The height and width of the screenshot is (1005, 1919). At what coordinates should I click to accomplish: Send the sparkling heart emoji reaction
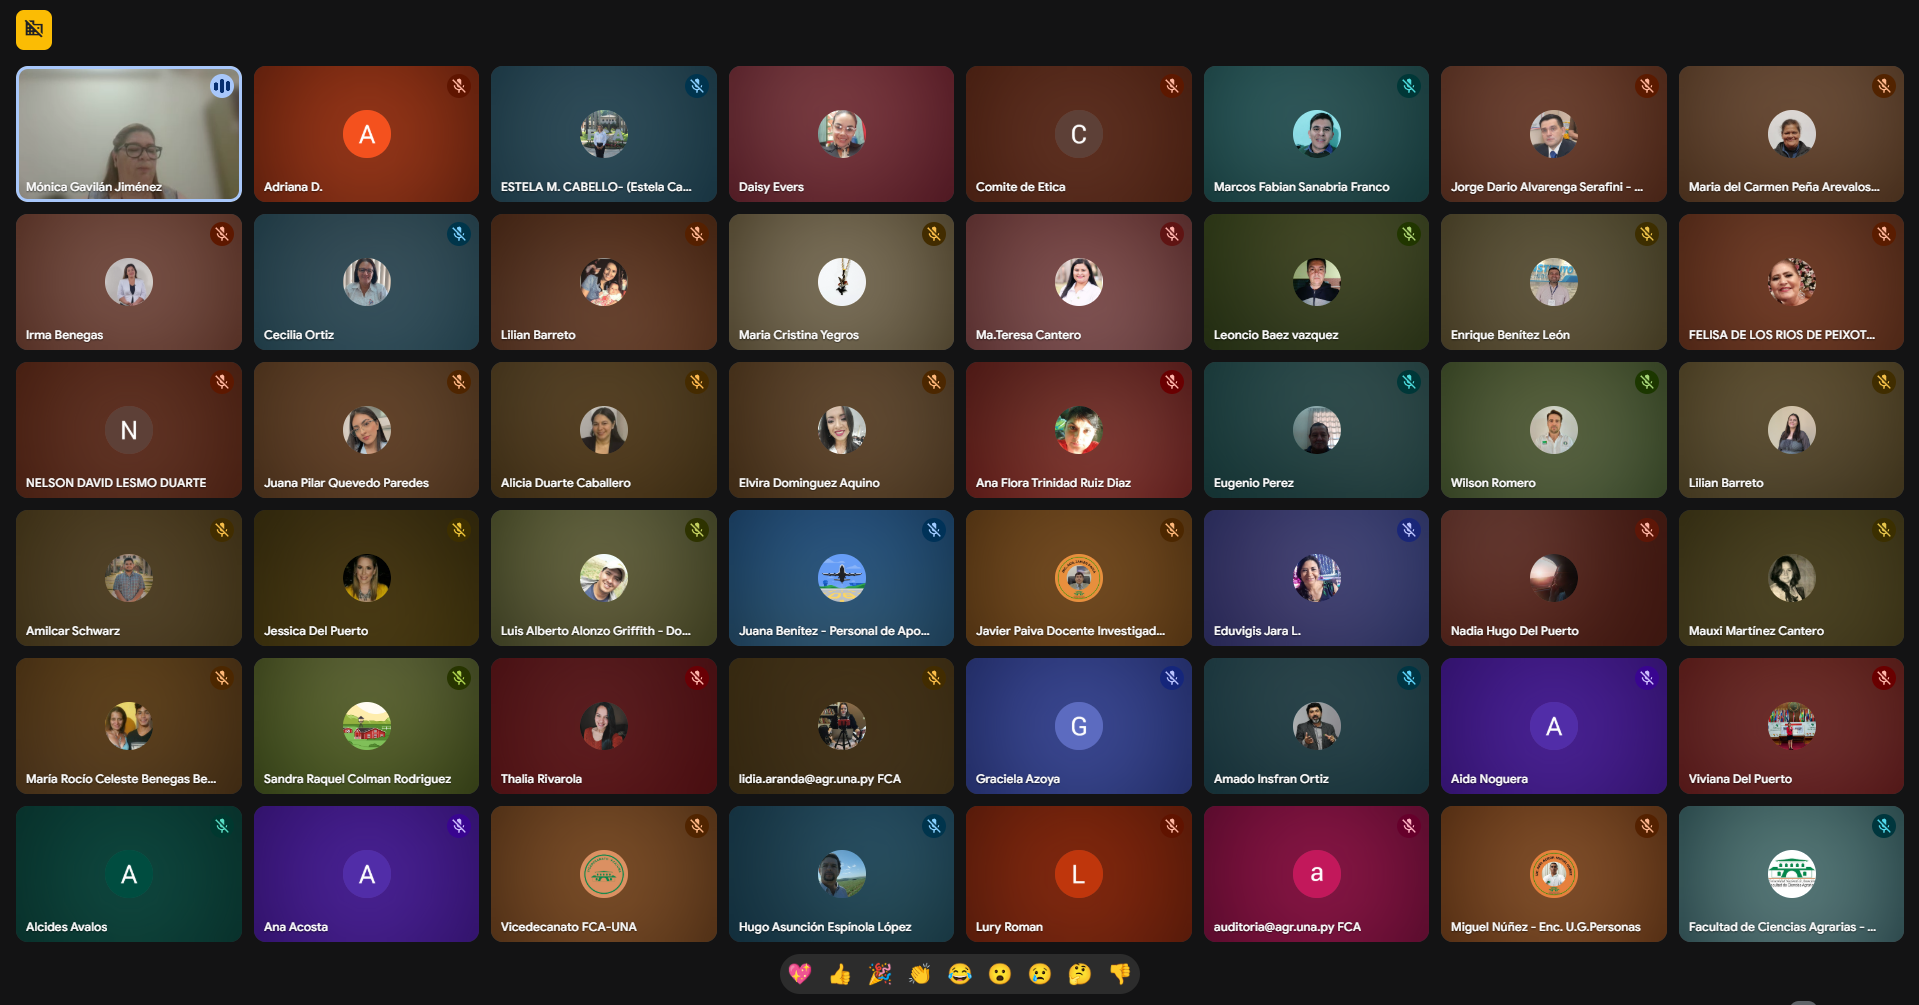point(800,973)
